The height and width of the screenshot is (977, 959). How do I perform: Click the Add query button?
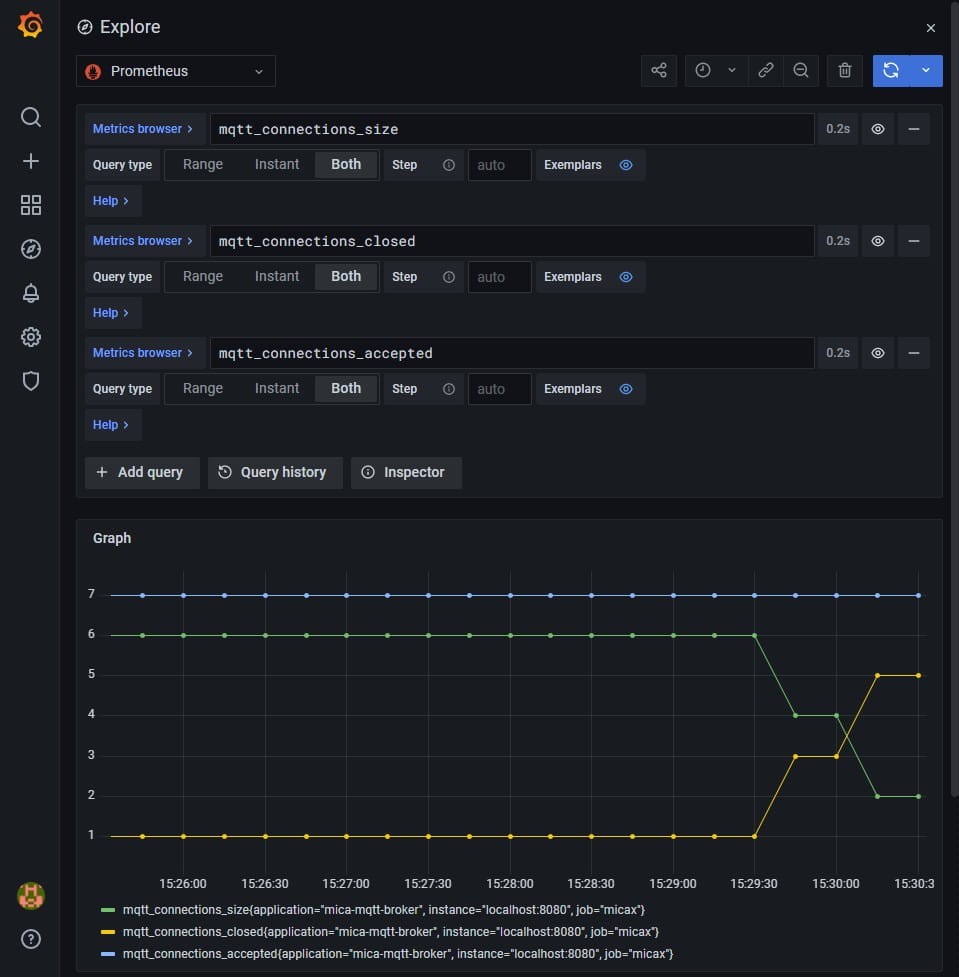(141, 472)
